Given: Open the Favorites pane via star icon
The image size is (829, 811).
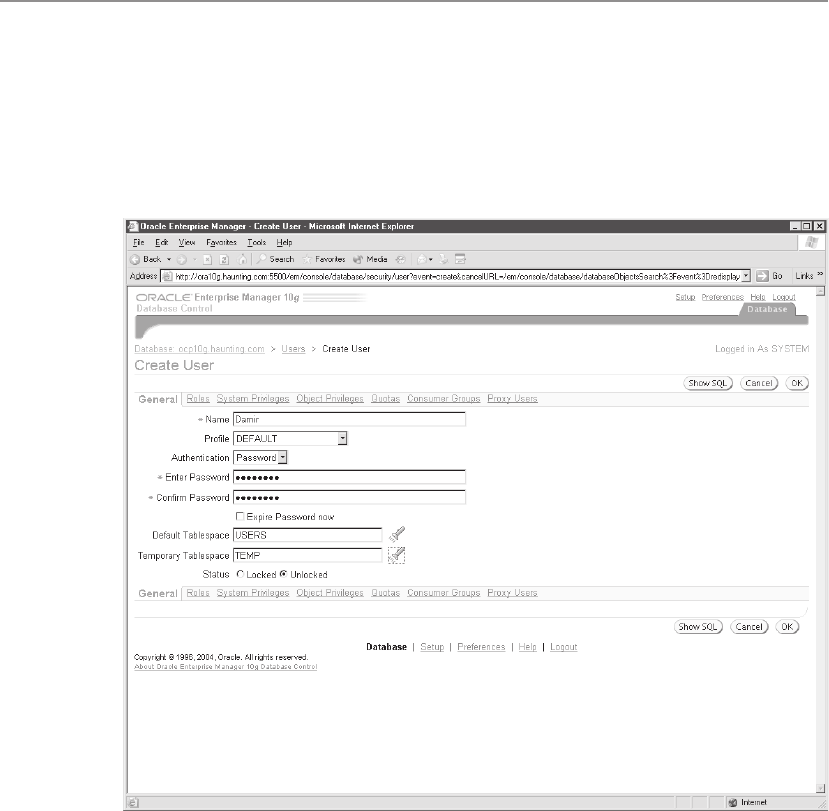Looking at the screenshot, I should pyautogui.click(x=324, y=259).
